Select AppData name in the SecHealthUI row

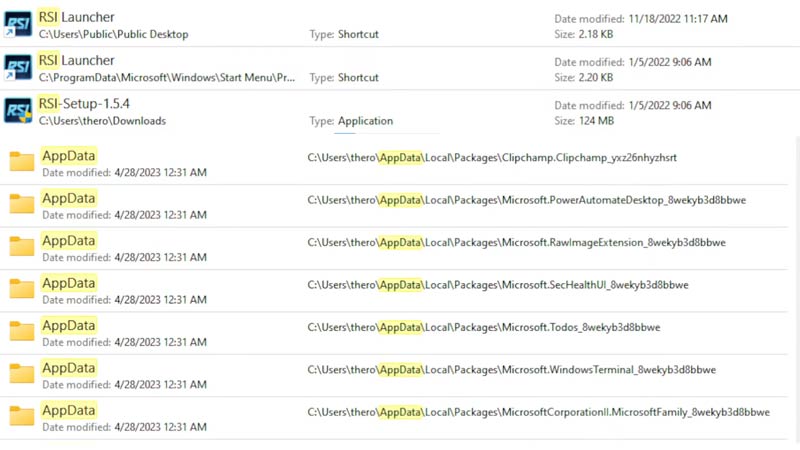(x=69, y=283)
